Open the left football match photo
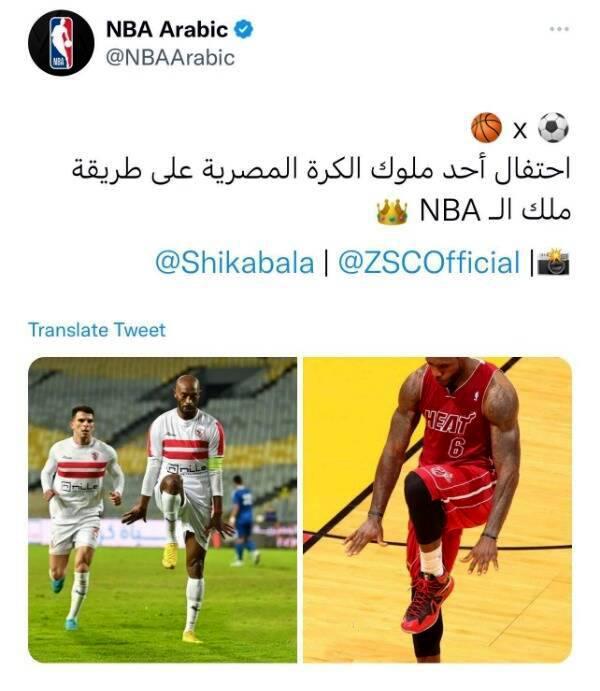 point(163,510)
